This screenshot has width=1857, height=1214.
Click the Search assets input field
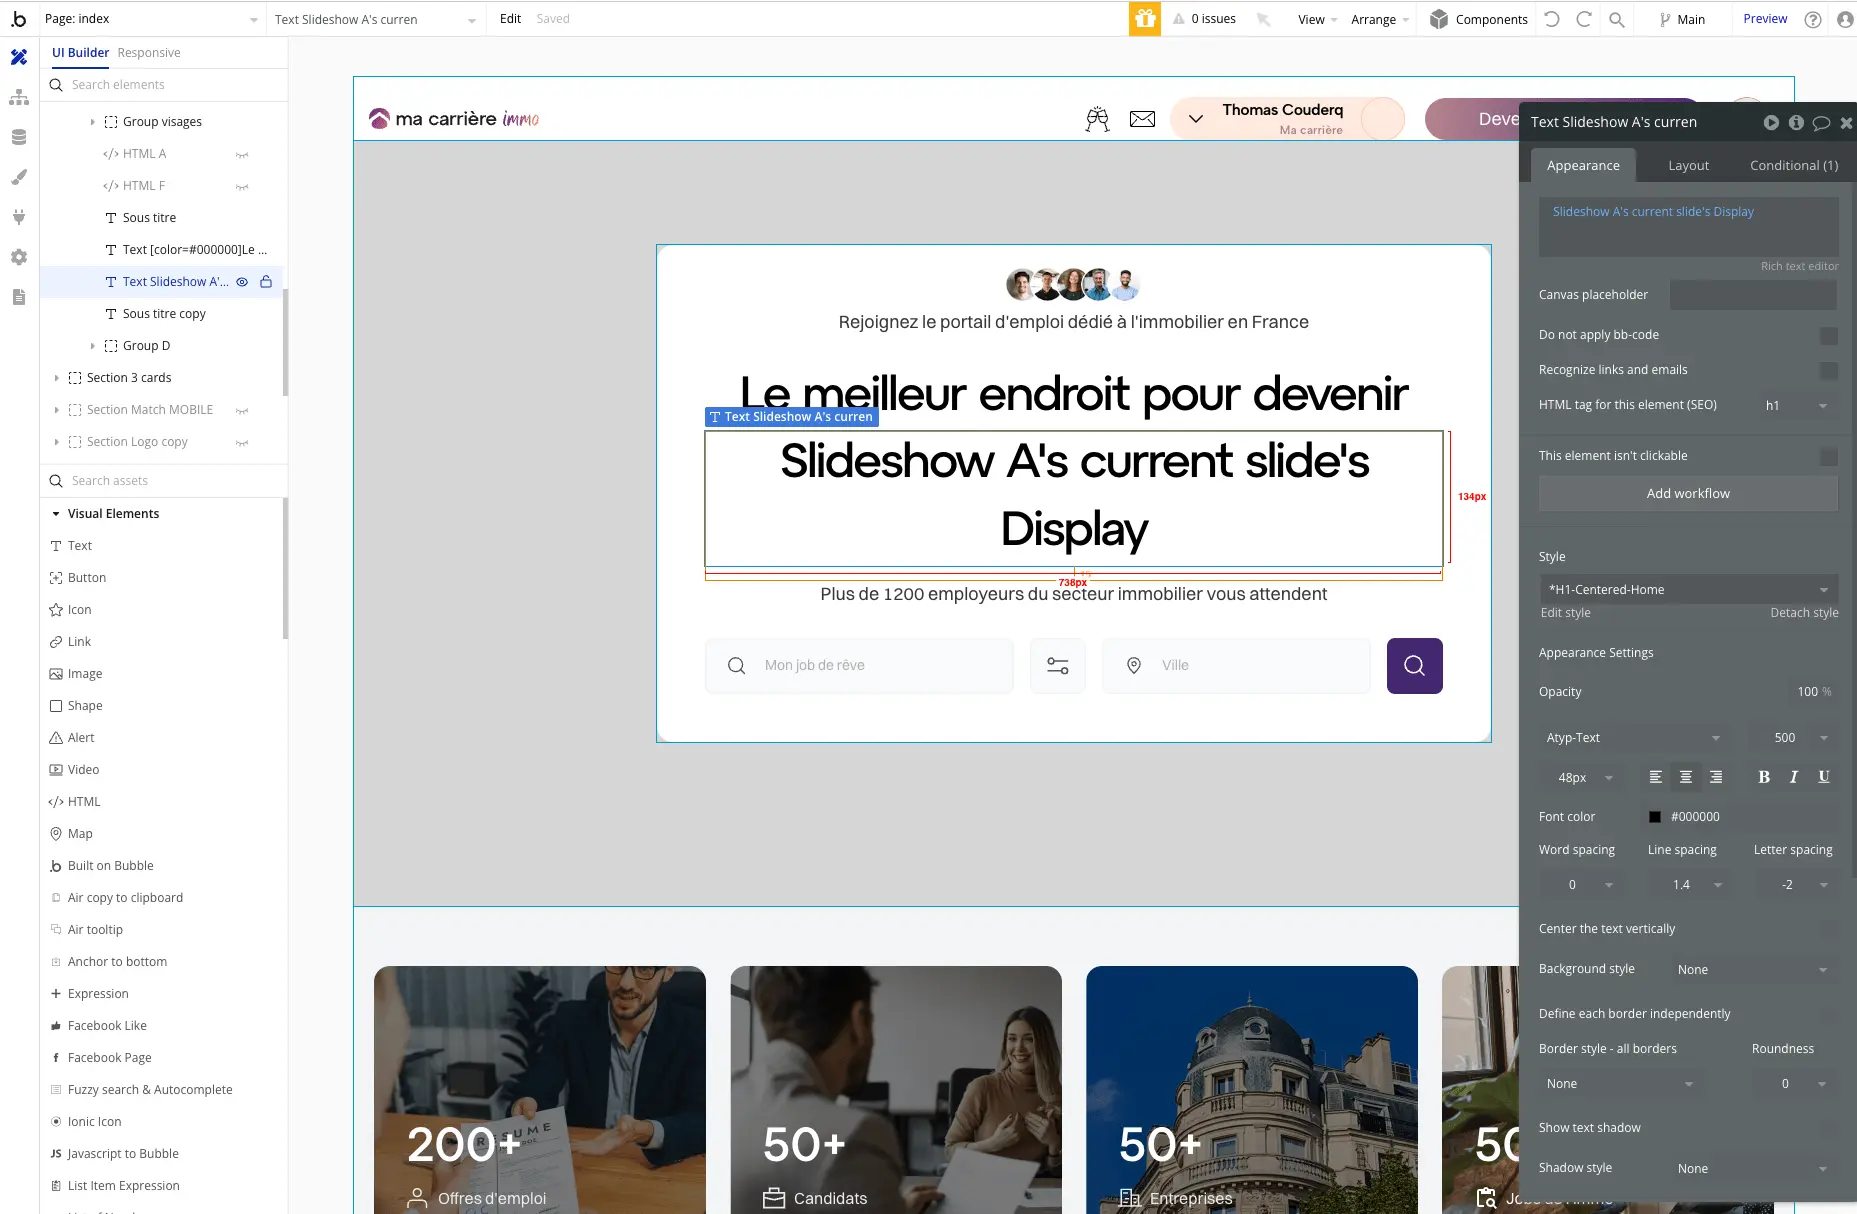point(164,481)
